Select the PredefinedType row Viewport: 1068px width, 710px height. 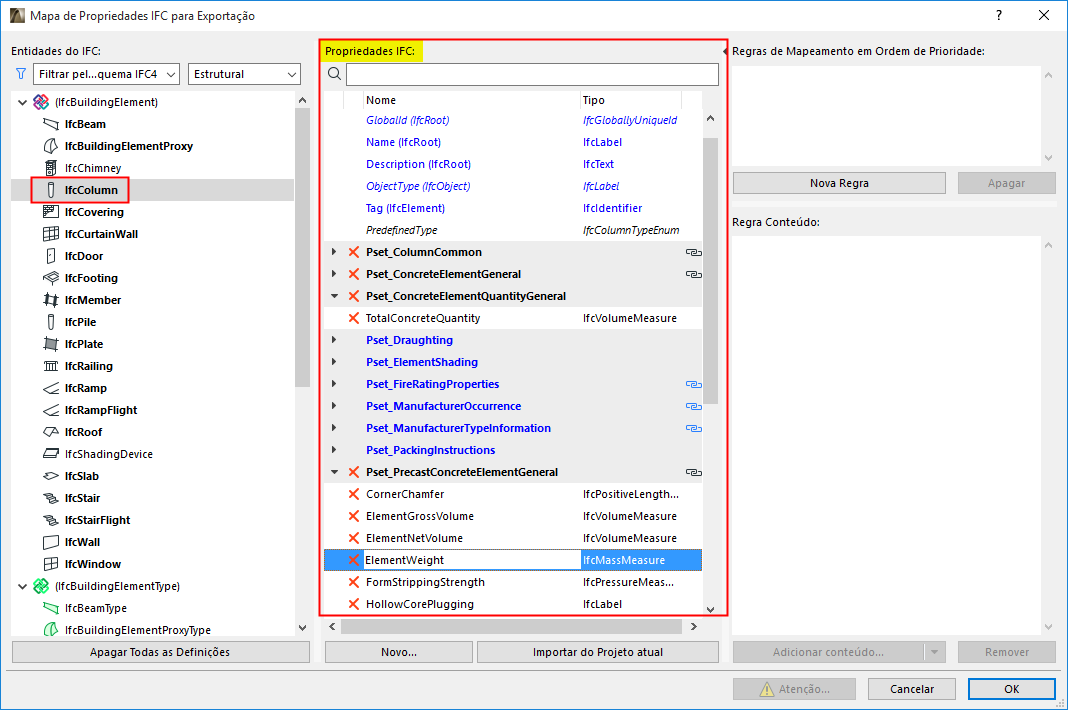pos(513,230)
